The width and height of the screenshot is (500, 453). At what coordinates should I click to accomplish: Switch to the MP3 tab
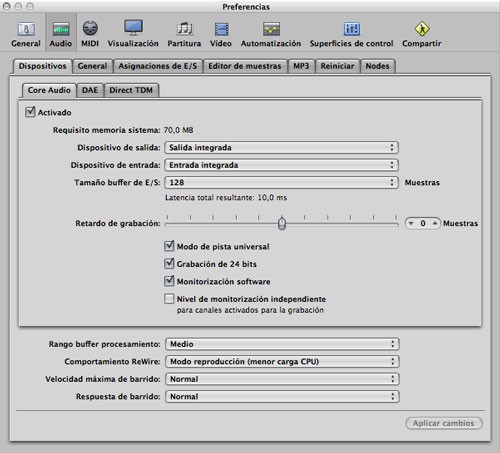[301, 66]
